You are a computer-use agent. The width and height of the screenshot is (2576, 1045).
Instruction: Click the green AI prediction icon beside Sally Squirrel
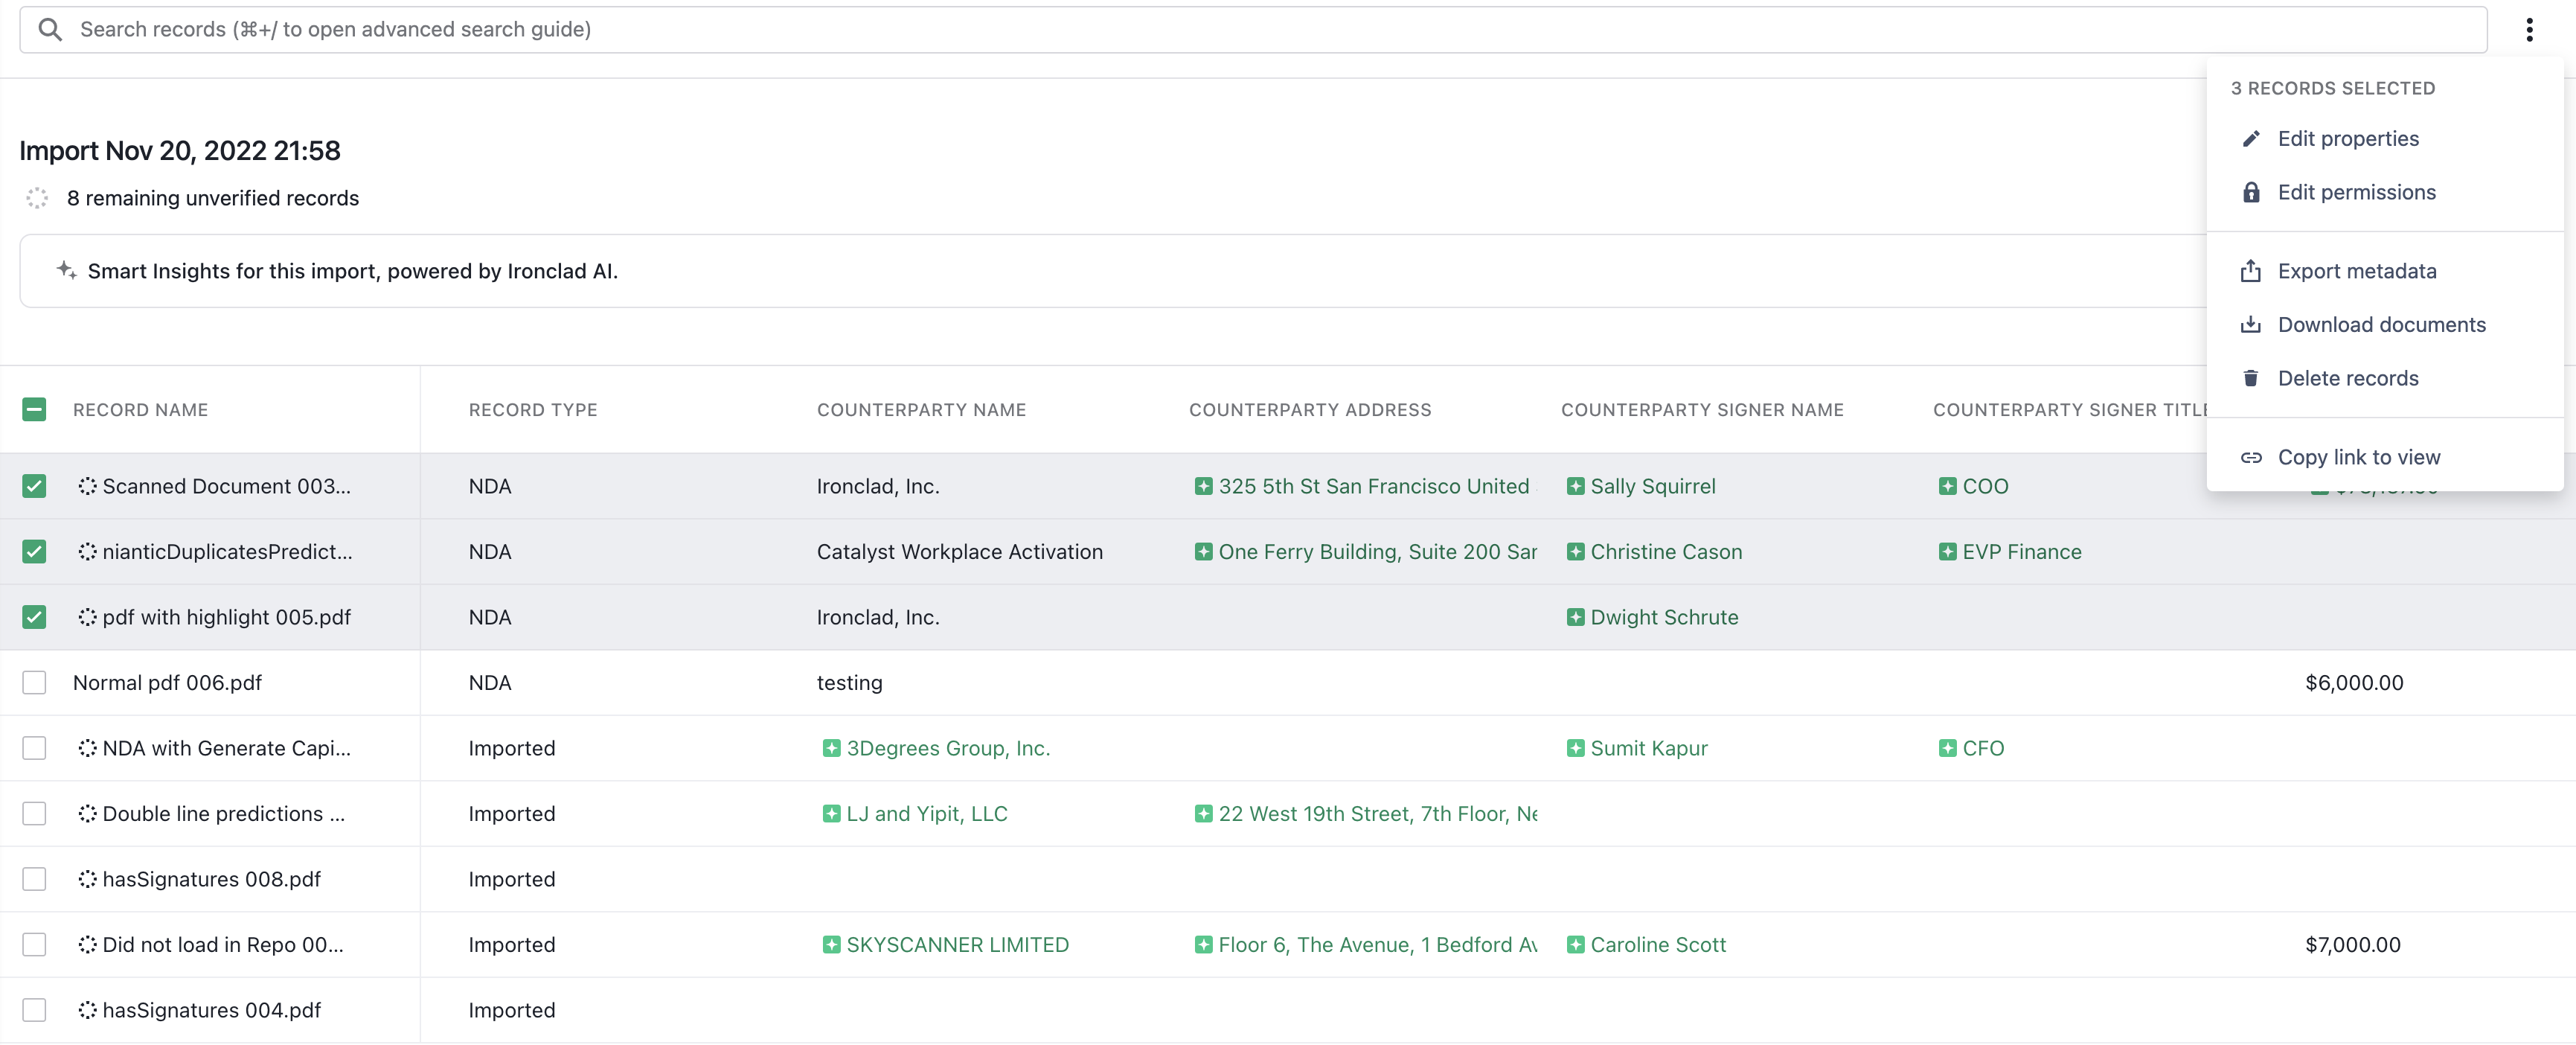[1575, 486]
